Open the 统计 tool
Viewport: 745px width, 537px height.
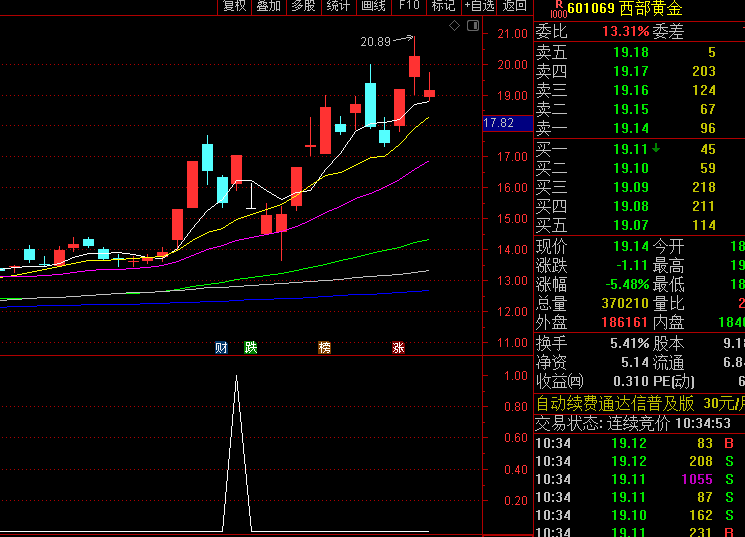[339, 6]
